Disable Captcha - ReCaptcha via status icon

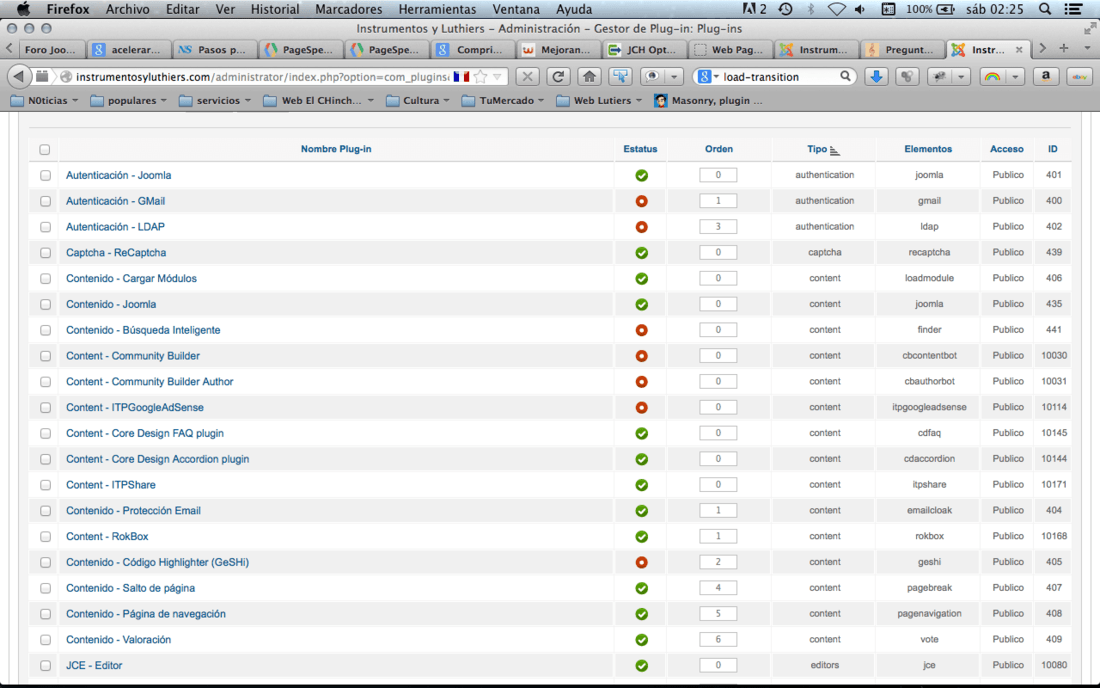[x=641, y=252]
